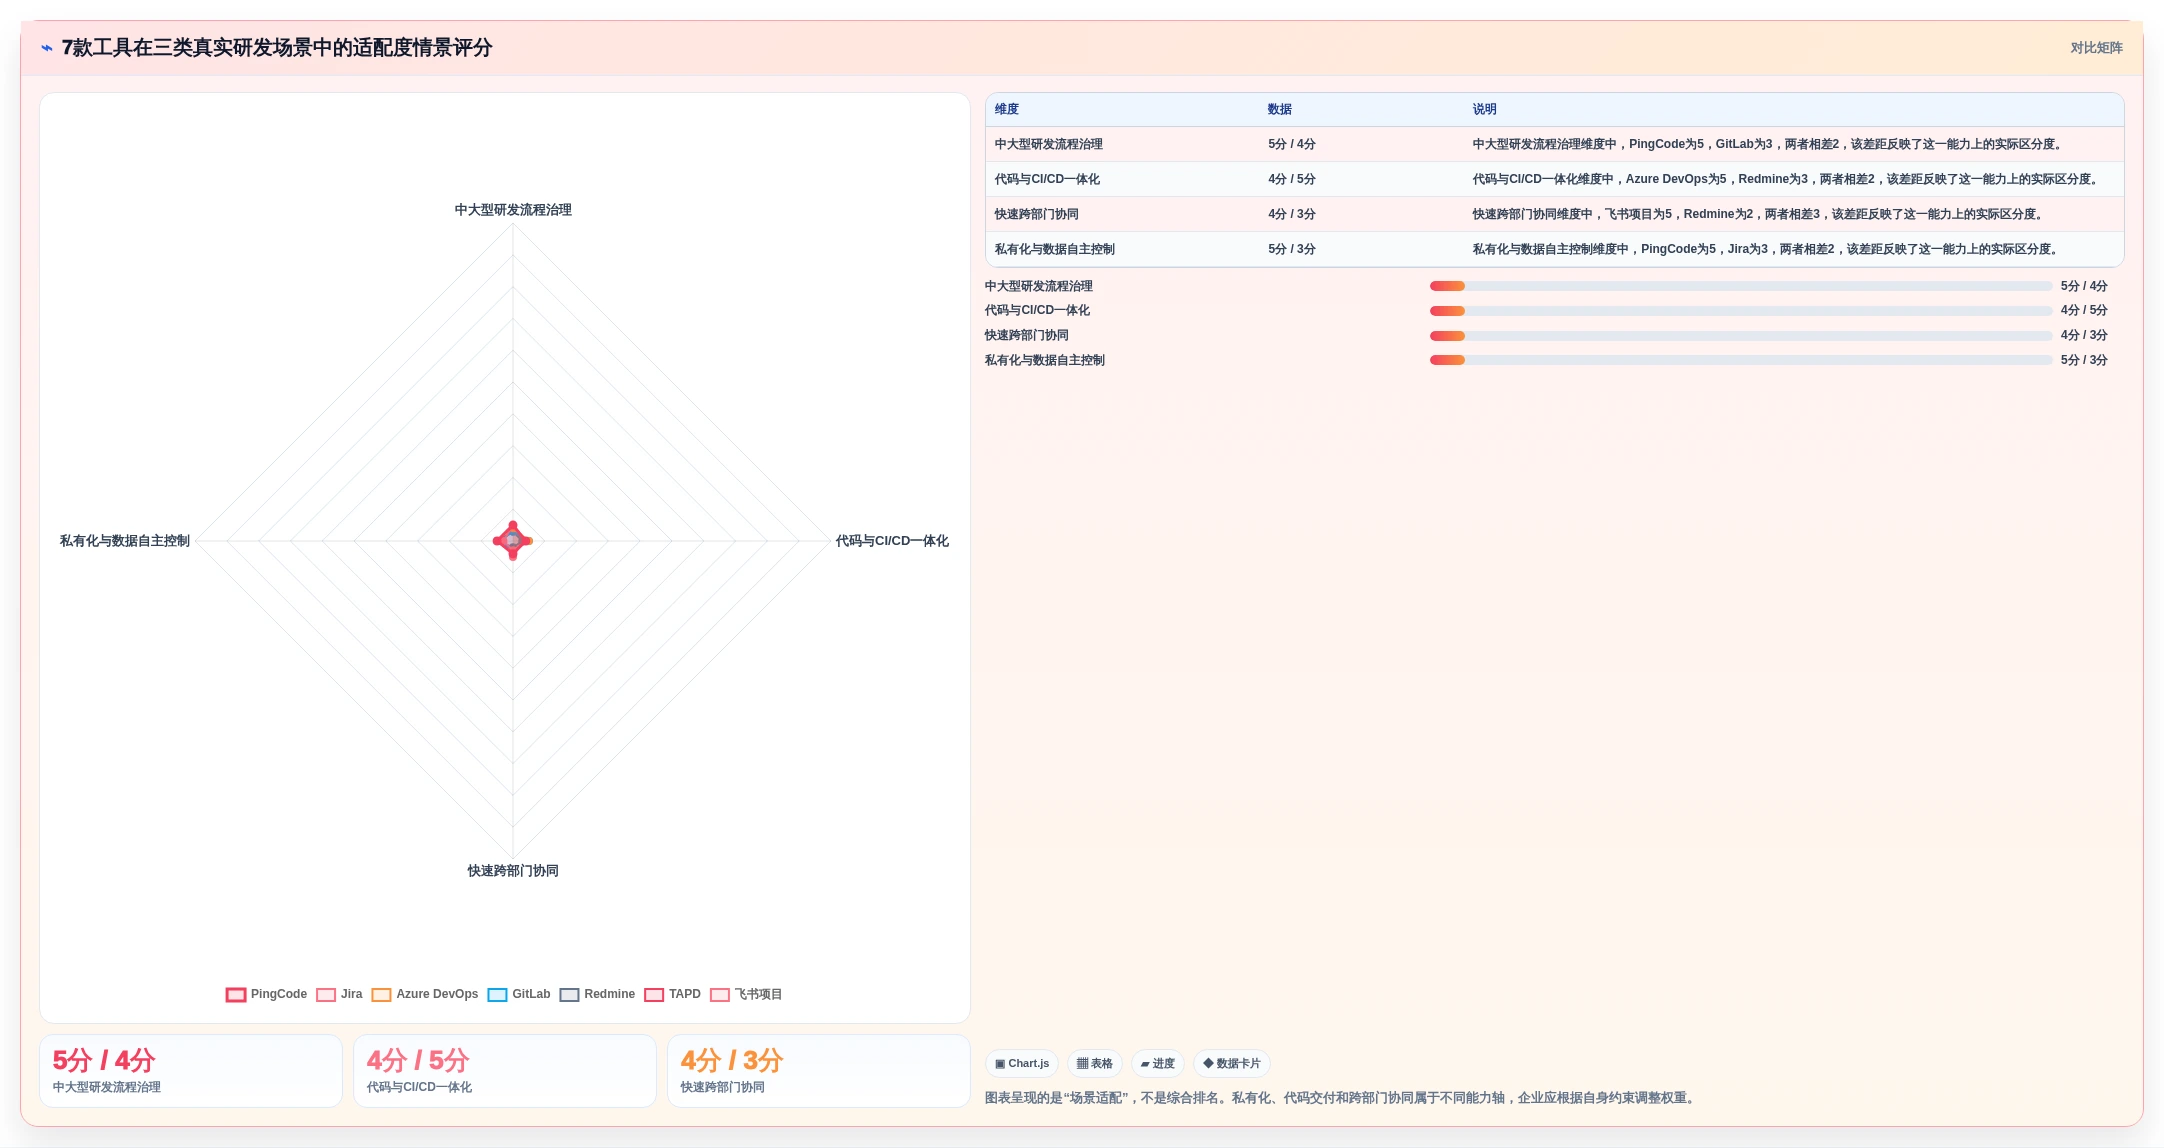The width and height of the screenshot is (2164, 1148).
Task: Click the 表格 grid-icon chip
Action: click(x=1095, y=1063)
